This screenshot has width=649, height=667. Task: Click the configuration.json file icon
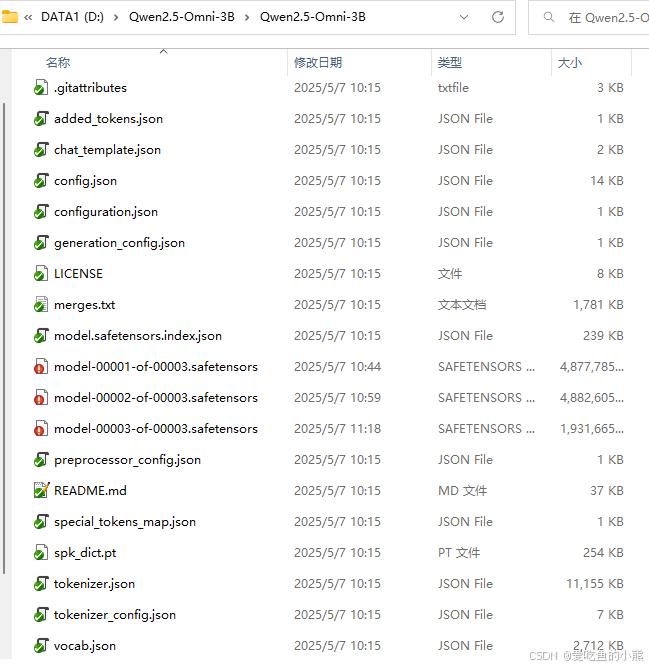(41, 212)
